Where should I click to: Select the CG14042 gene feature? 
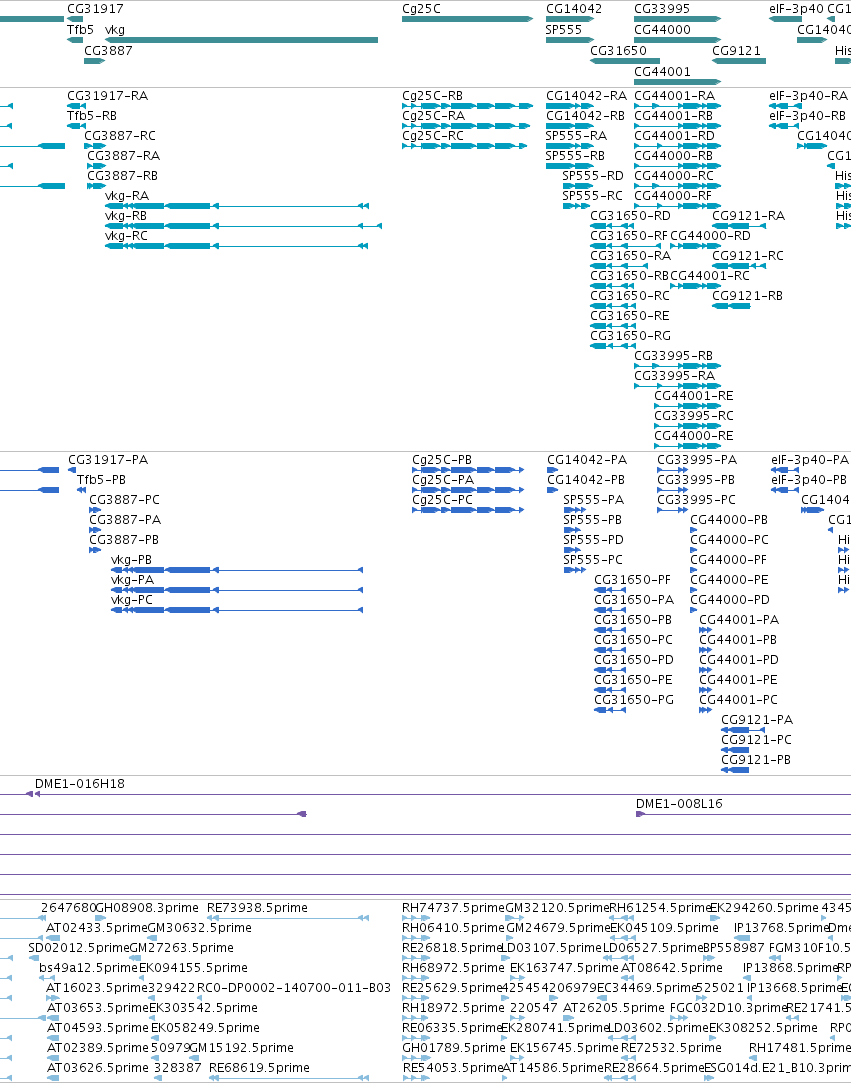[570, 19]
